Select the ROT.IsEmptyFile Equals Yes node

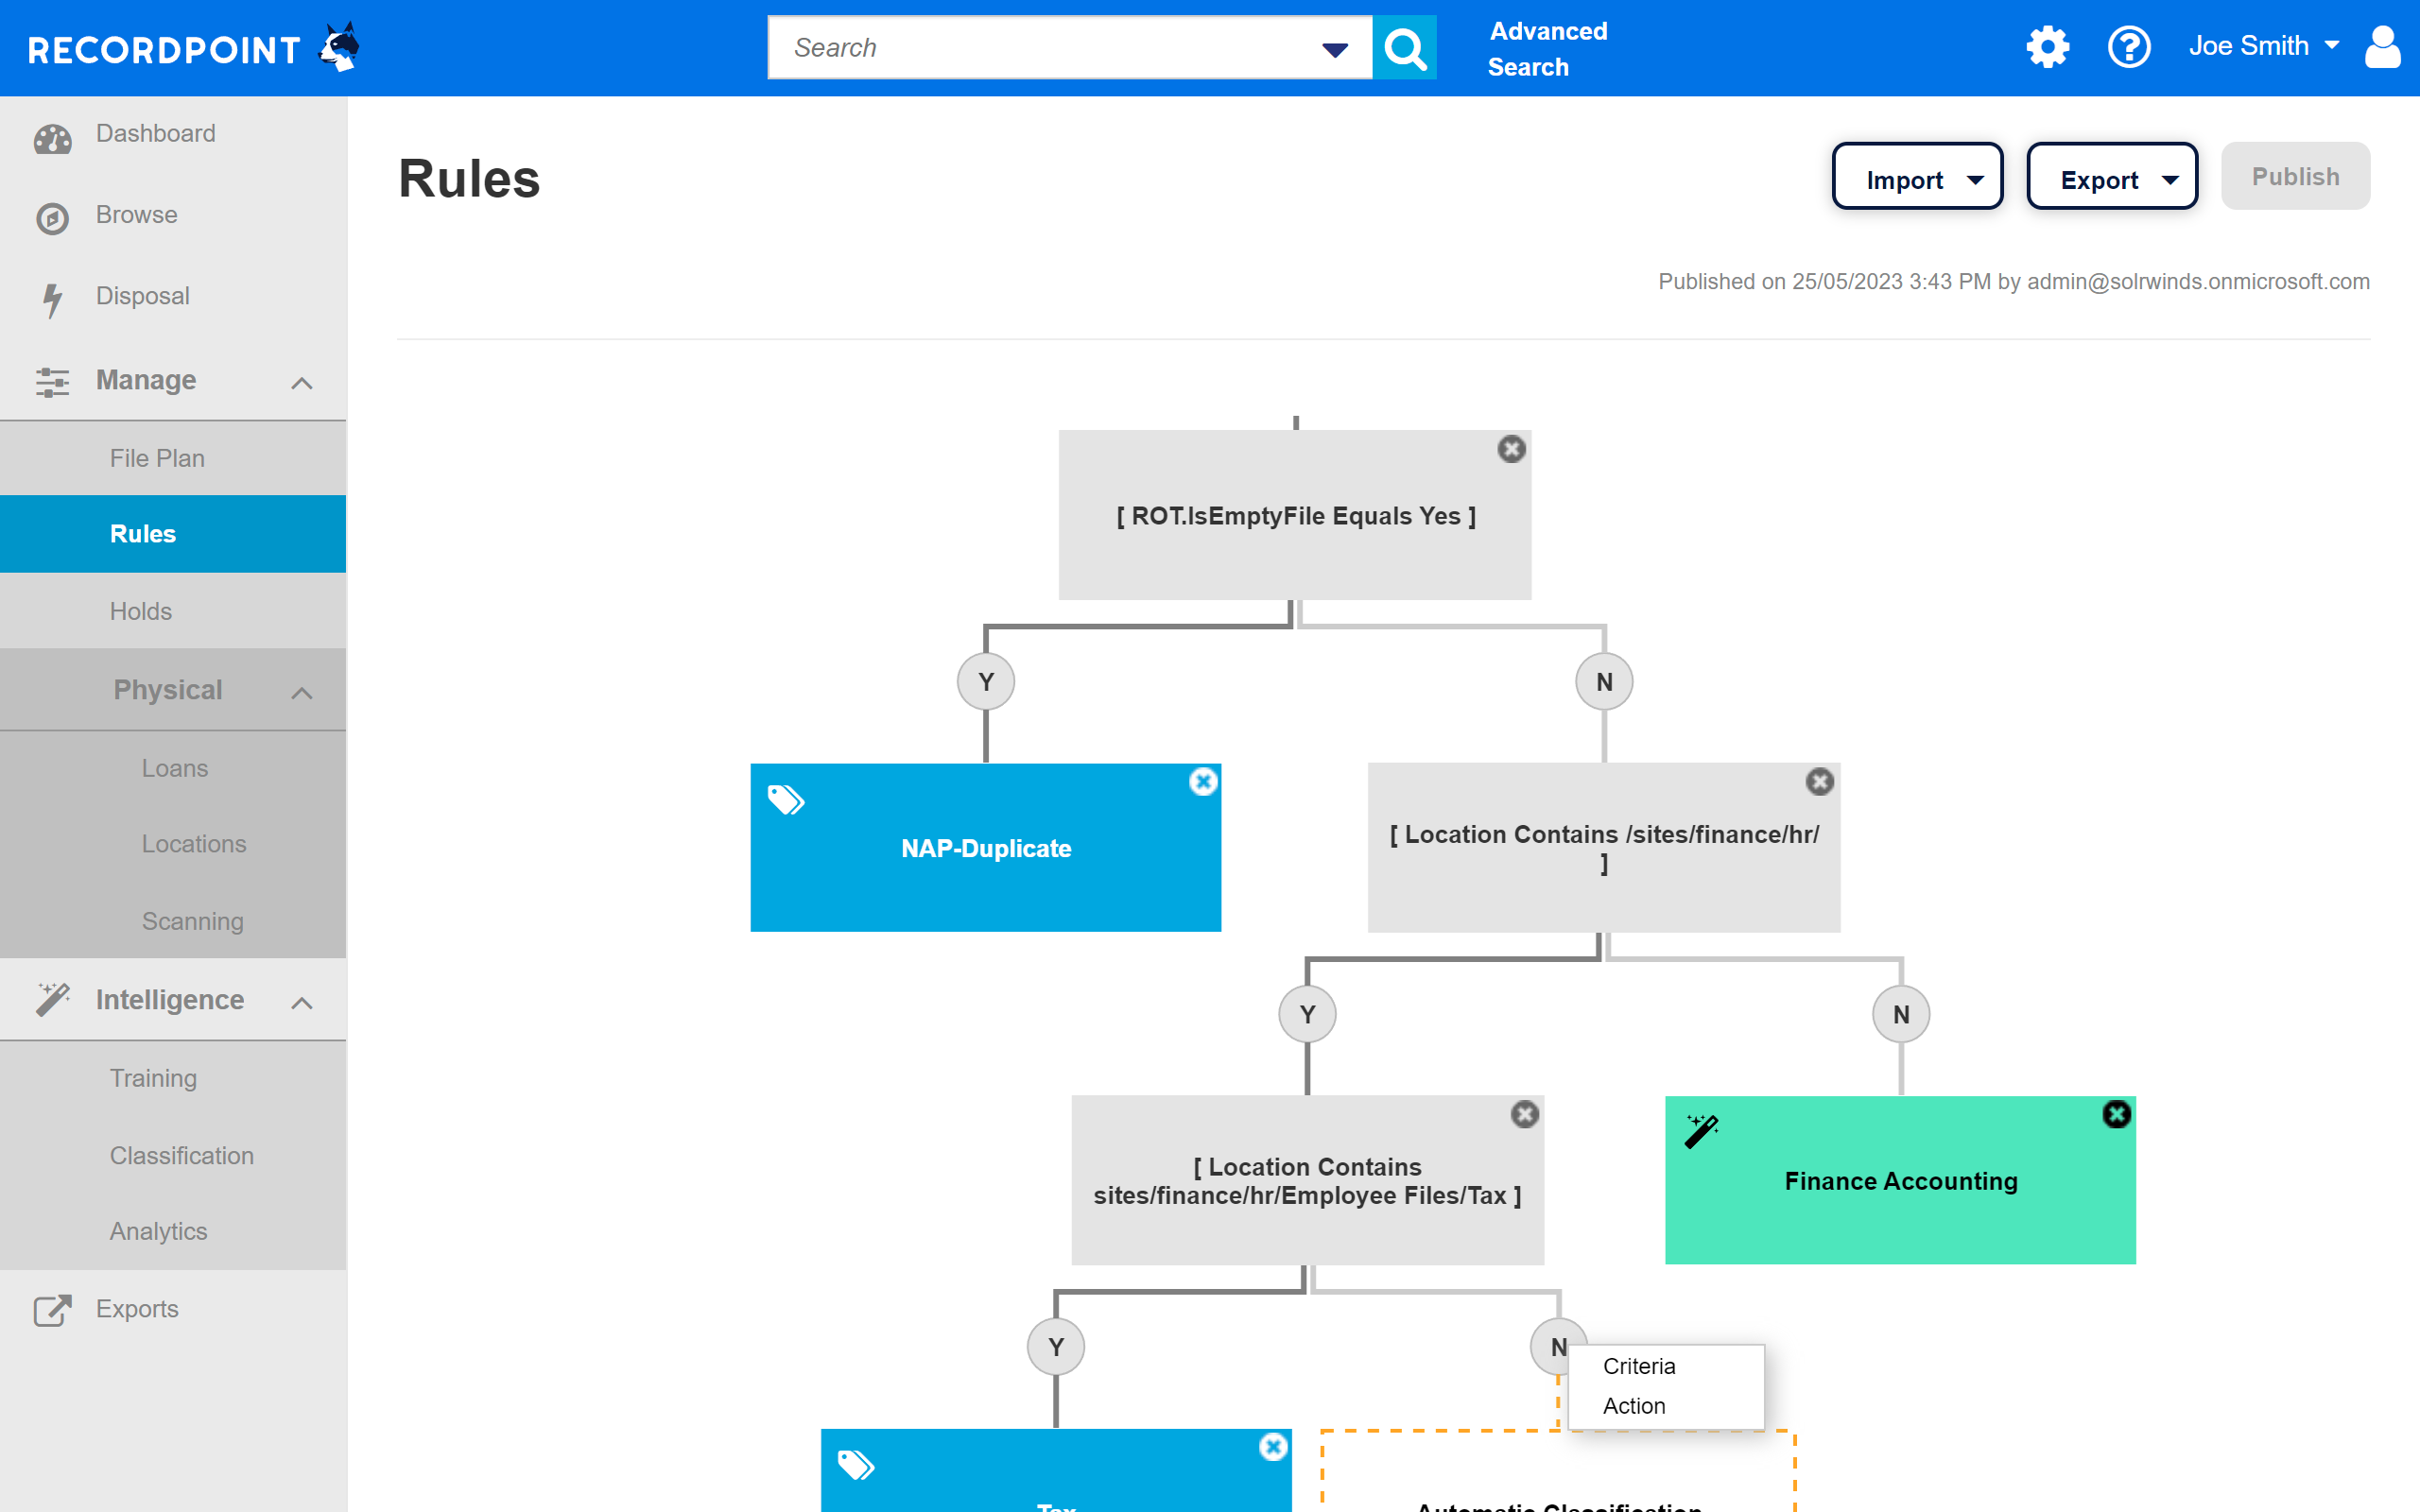(x=1295, y=515)
